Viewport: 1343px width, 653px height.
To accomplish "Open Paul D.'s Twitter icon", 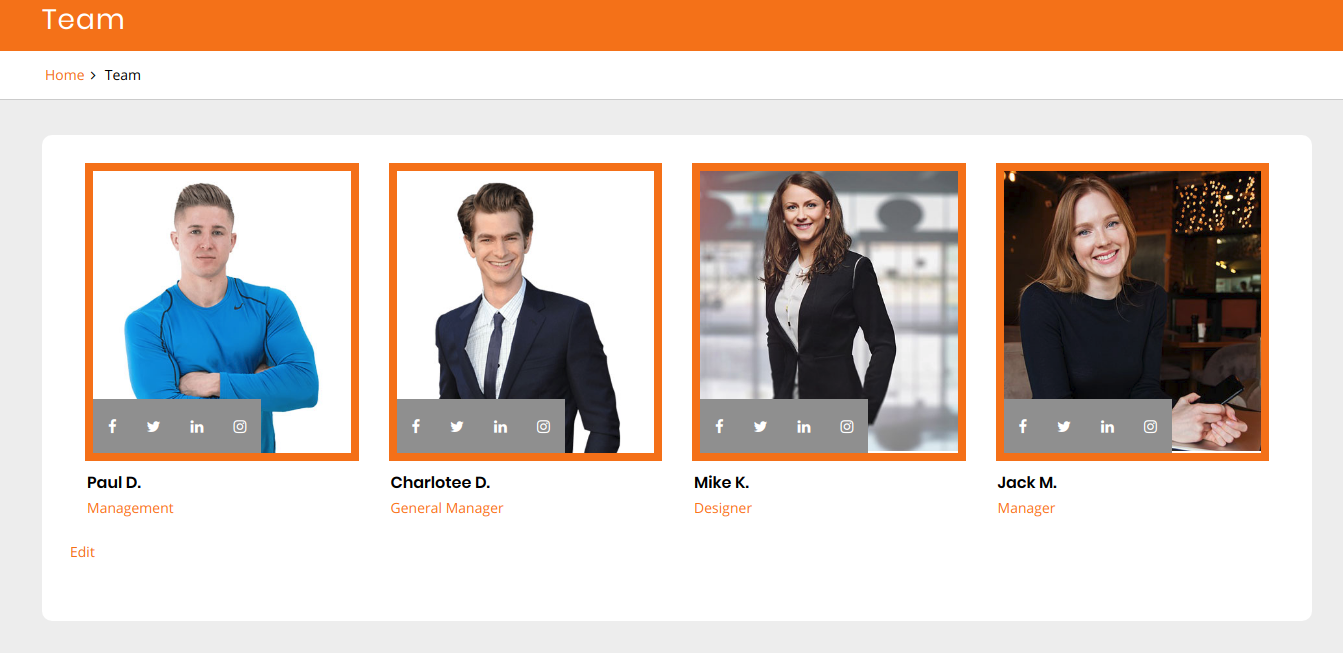I will 153,426.
